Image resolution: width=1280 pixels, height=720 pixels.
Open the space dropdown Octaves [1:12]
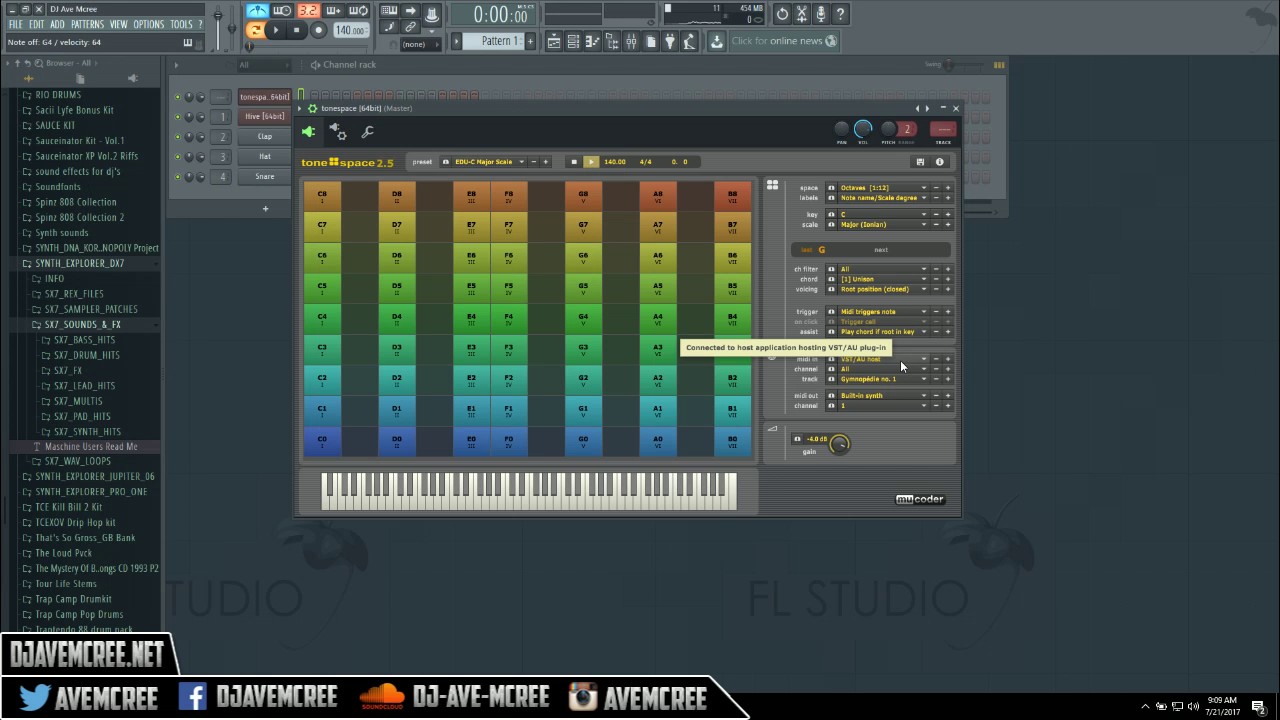point(883,188)
